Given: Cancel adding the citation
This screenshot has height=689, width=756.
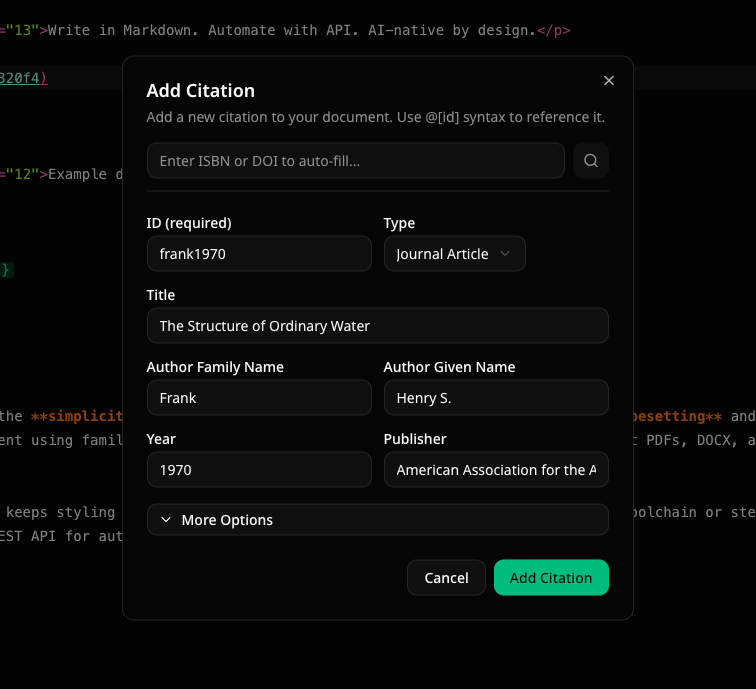Looking at the screenshot, I should click(x=446, y=578).
